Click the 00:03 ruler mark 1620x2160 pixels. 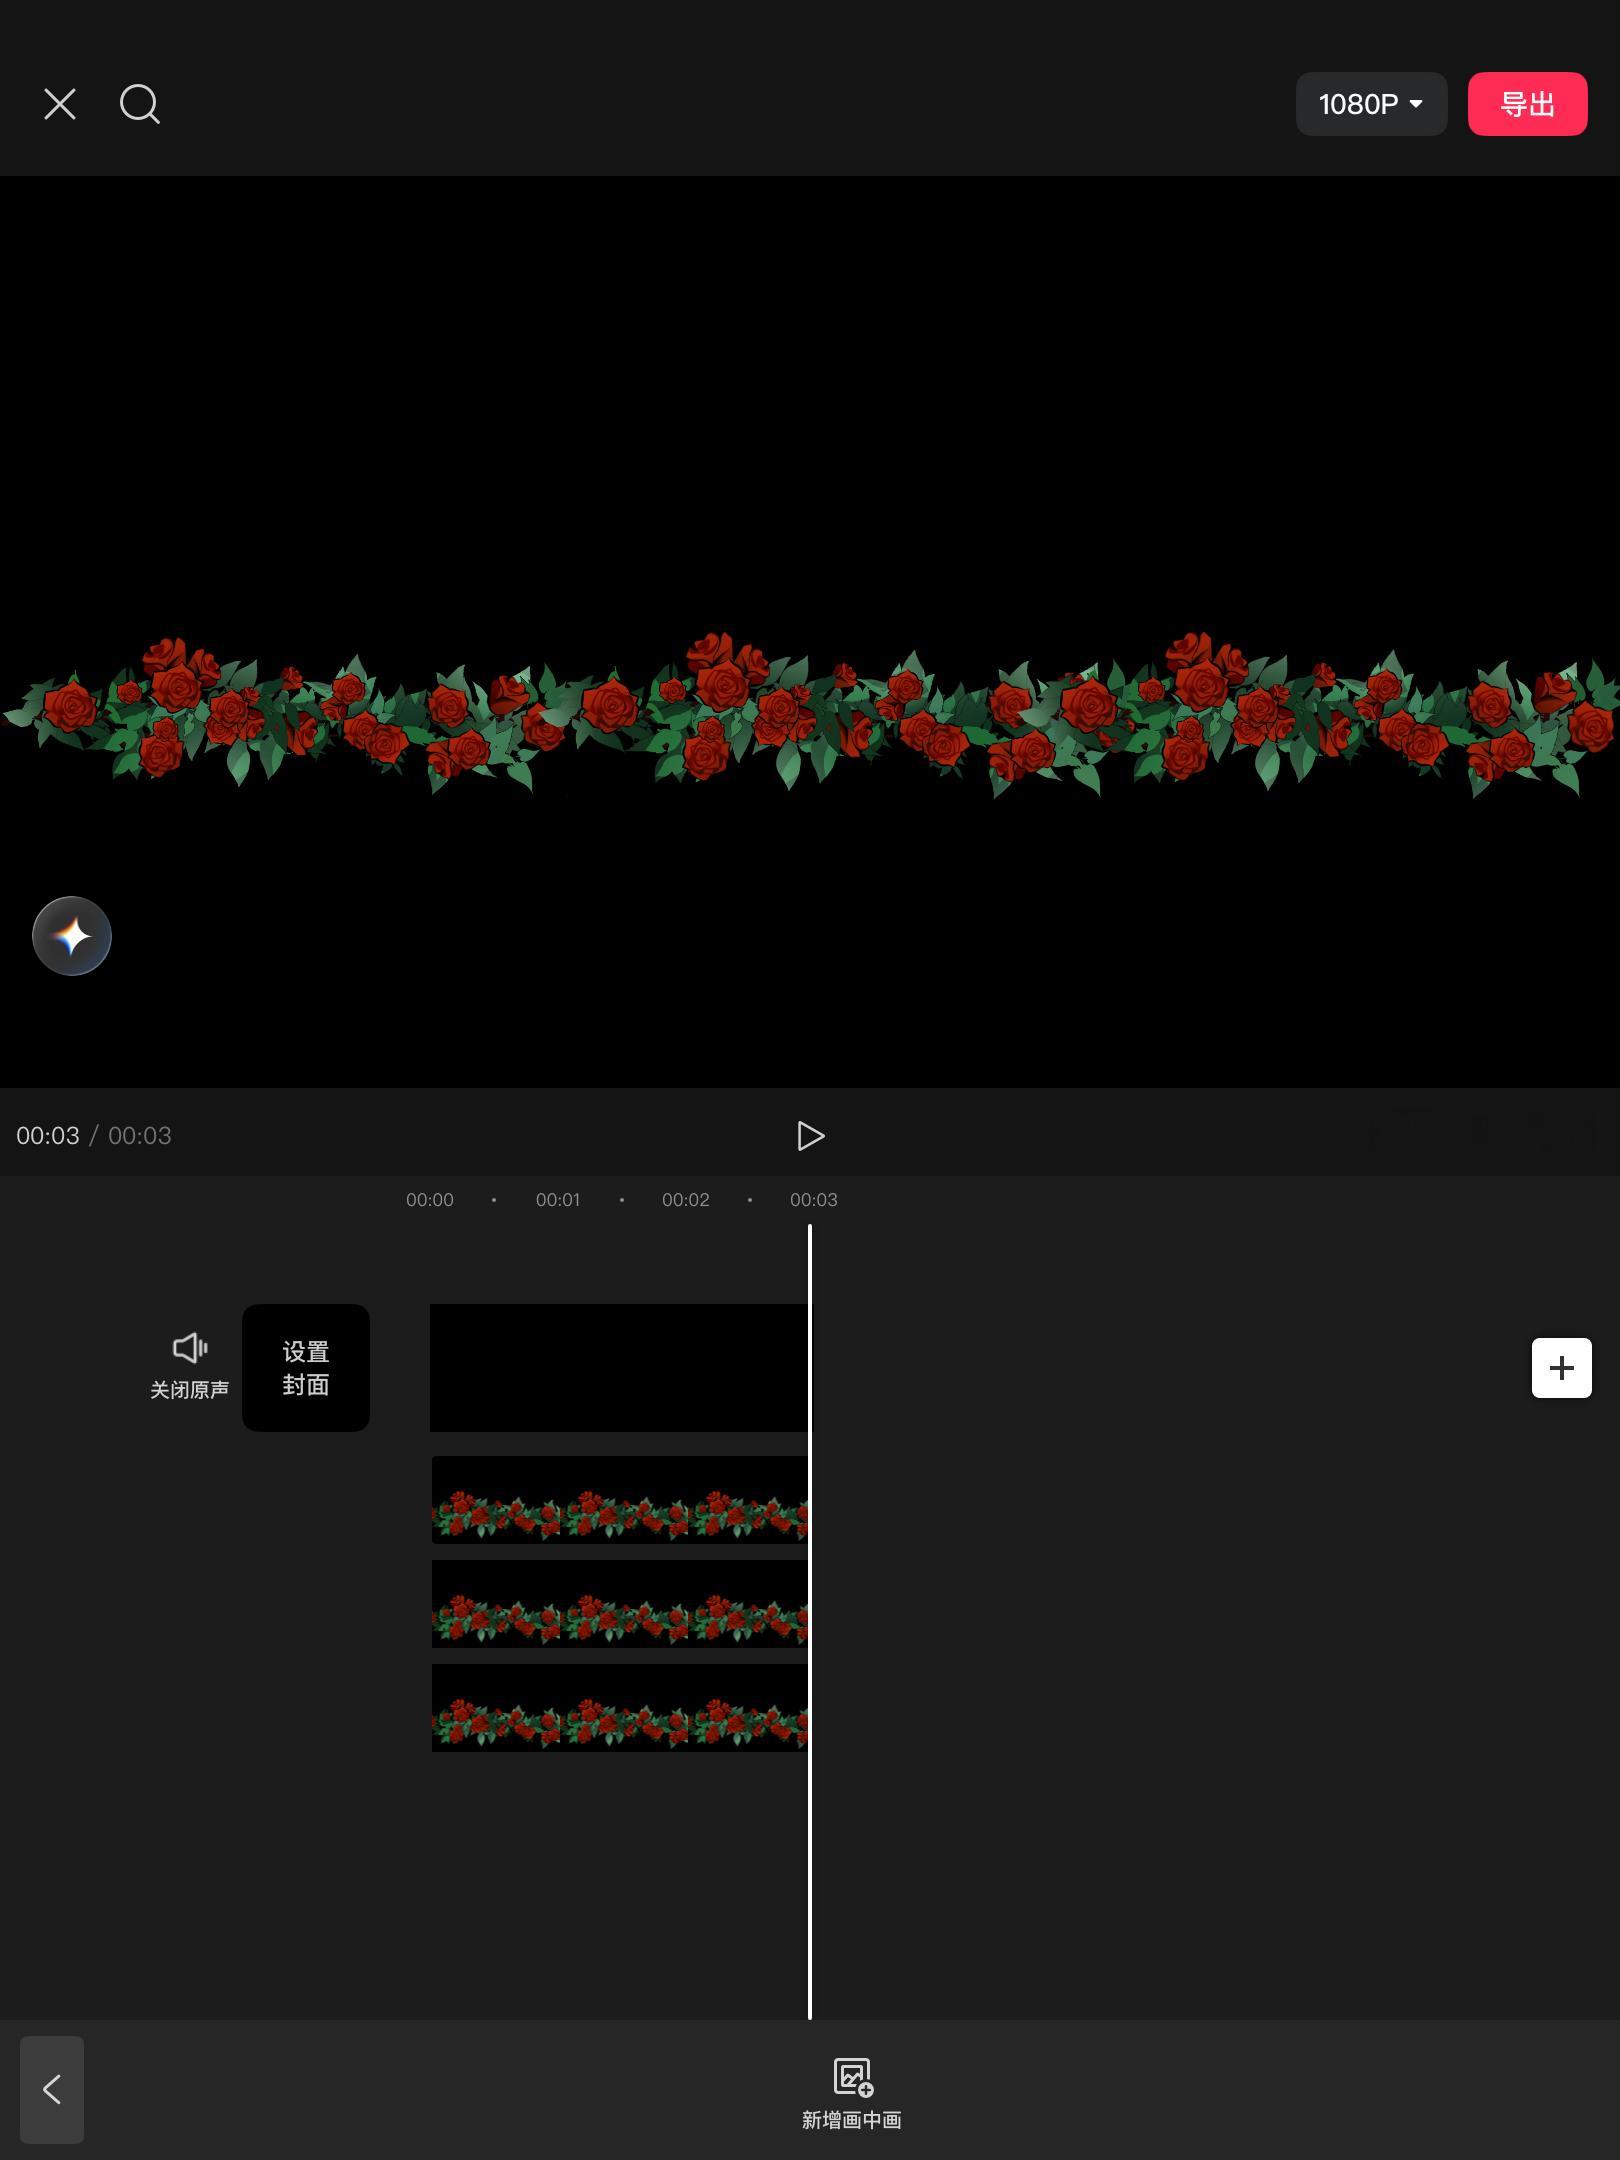coord(814,1200)
